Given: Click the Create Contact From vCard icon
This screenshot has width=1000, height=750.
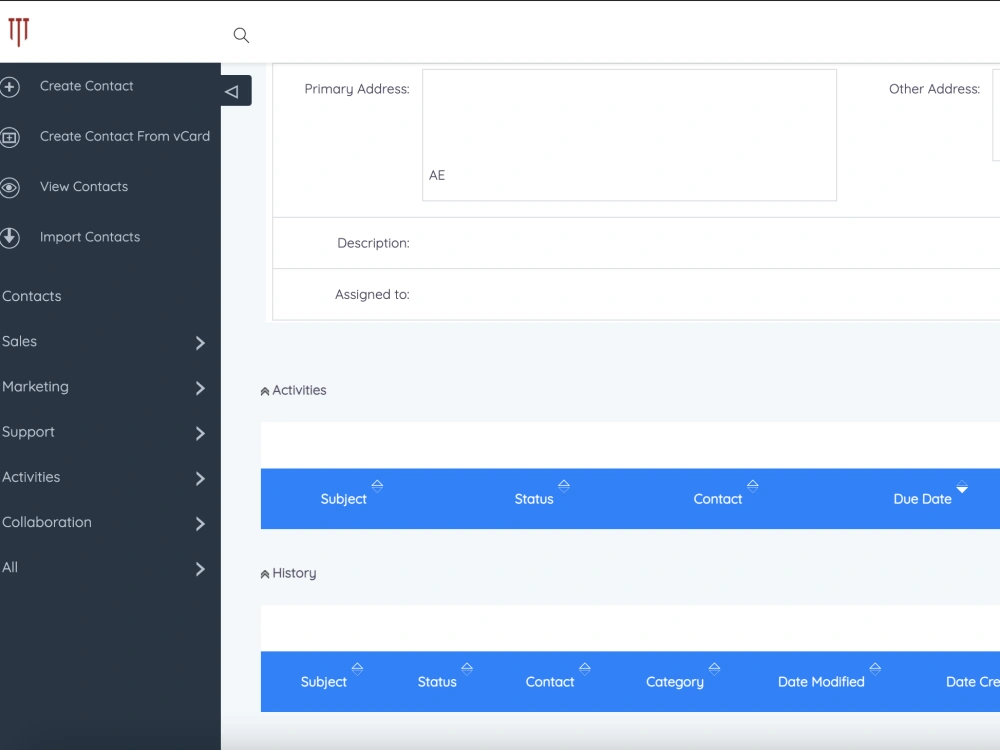Looking at the screenshot, I should (x=10, y=137).
